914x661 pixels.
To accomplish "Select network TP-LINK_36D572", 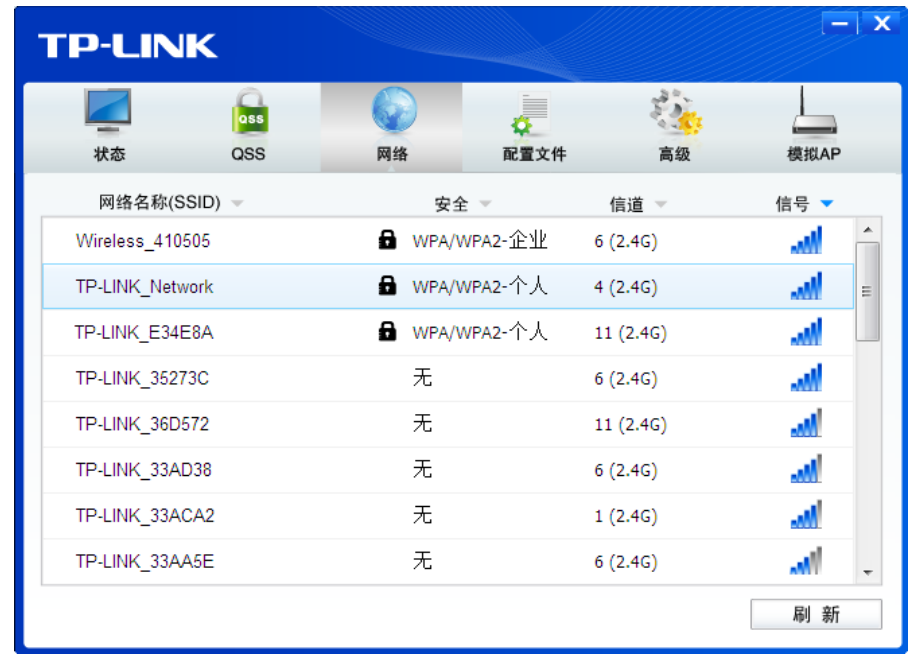I will (x=448, y=423).
